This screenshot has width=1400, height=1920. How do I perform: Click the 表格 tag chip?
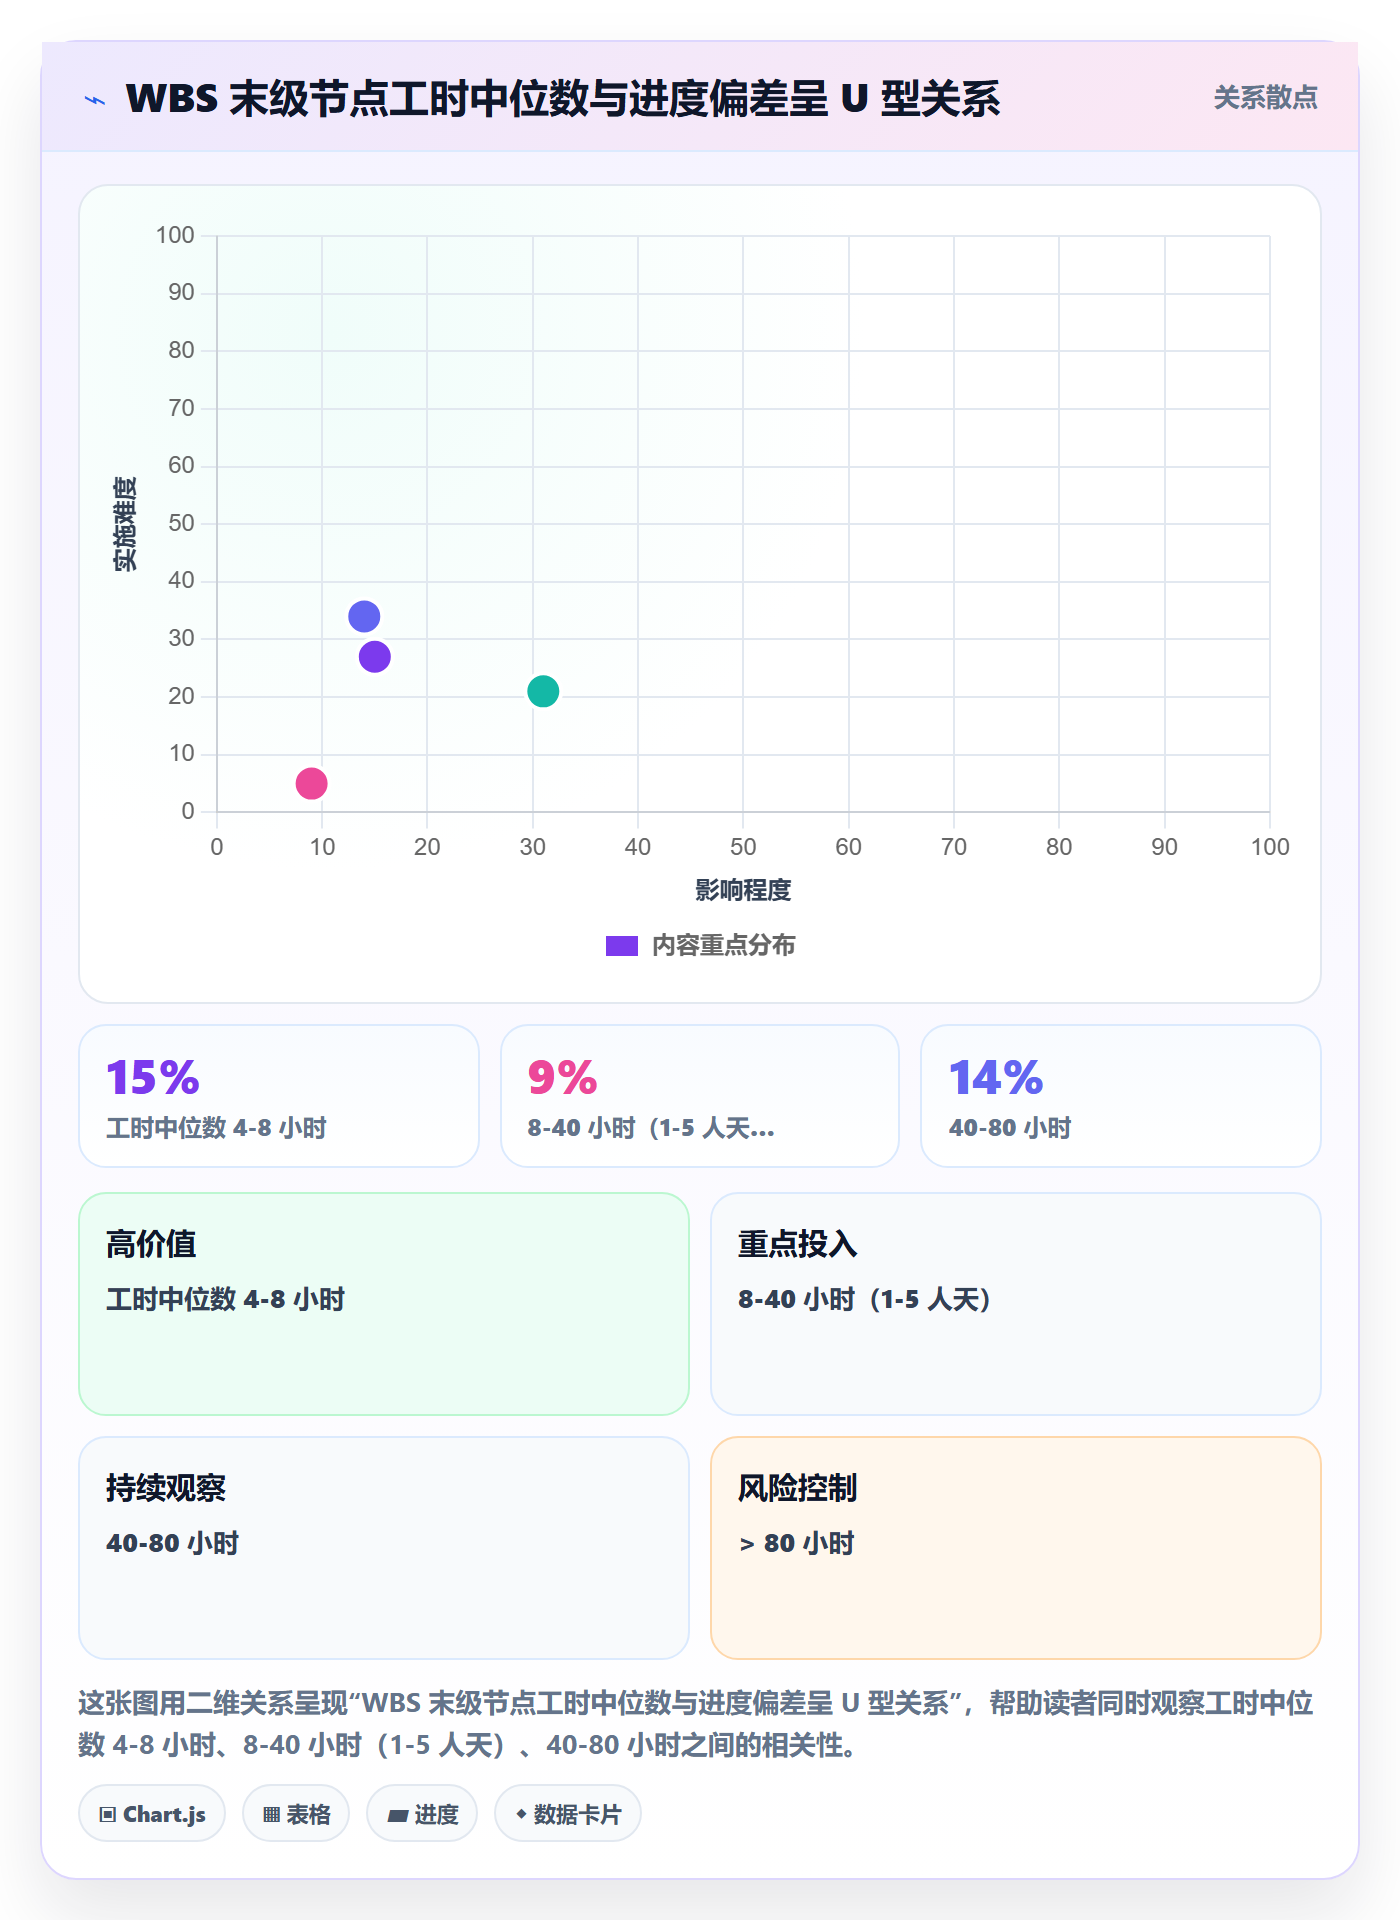(x=296, y=1814)
